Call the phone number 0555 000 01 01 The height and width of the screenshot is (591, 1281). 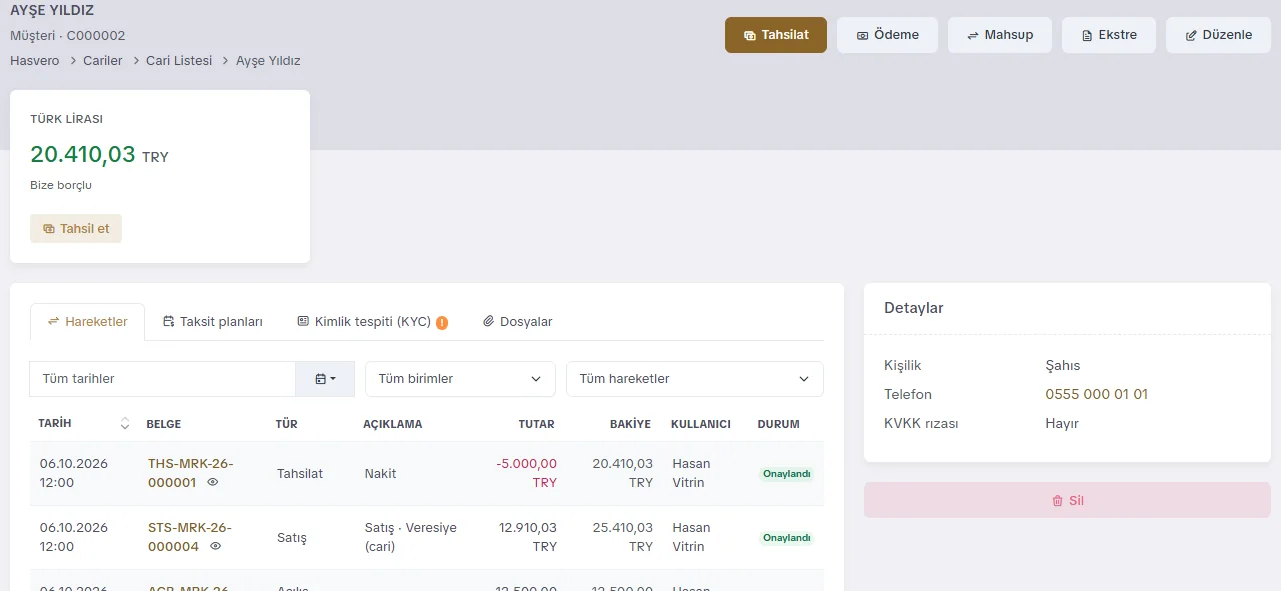pyautogui.click(x=1097, y=394)
